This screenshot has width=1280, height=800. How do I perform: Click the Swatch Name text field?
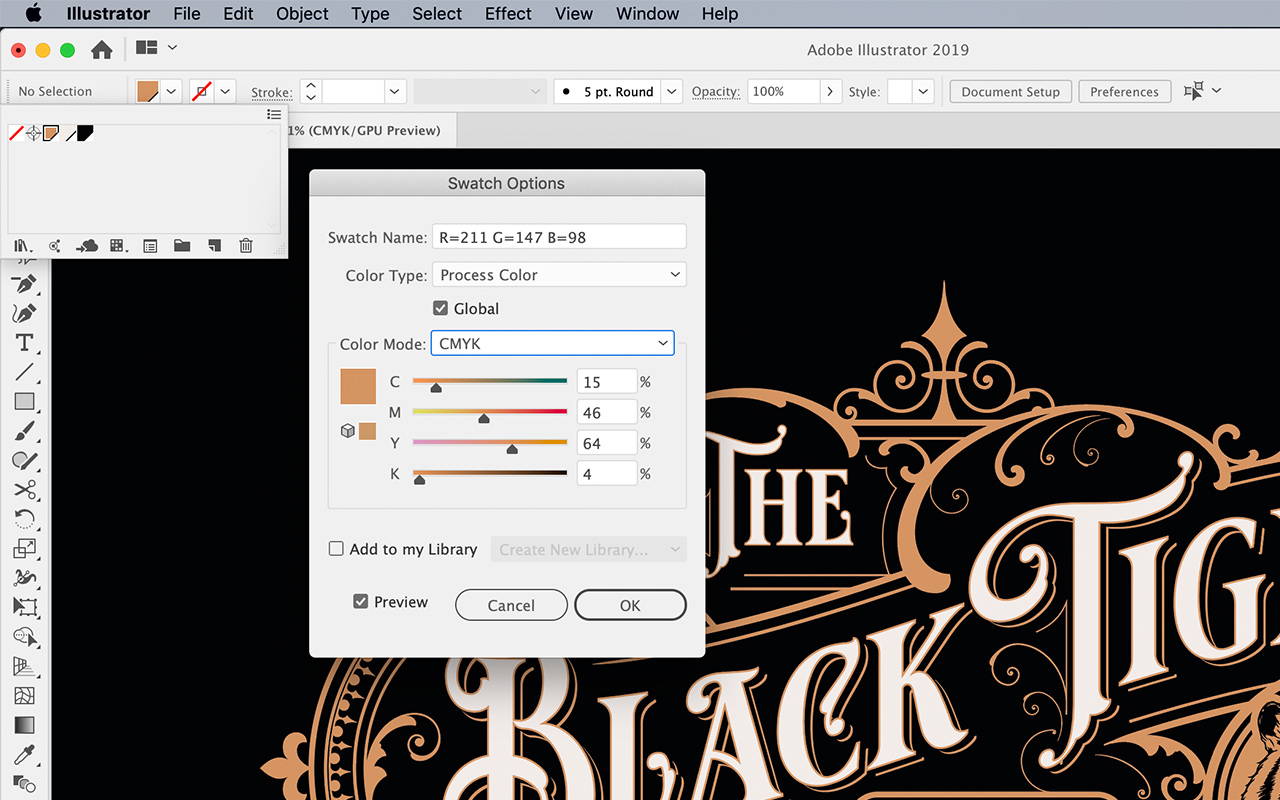pyautogui.click(x=559, y=237)
